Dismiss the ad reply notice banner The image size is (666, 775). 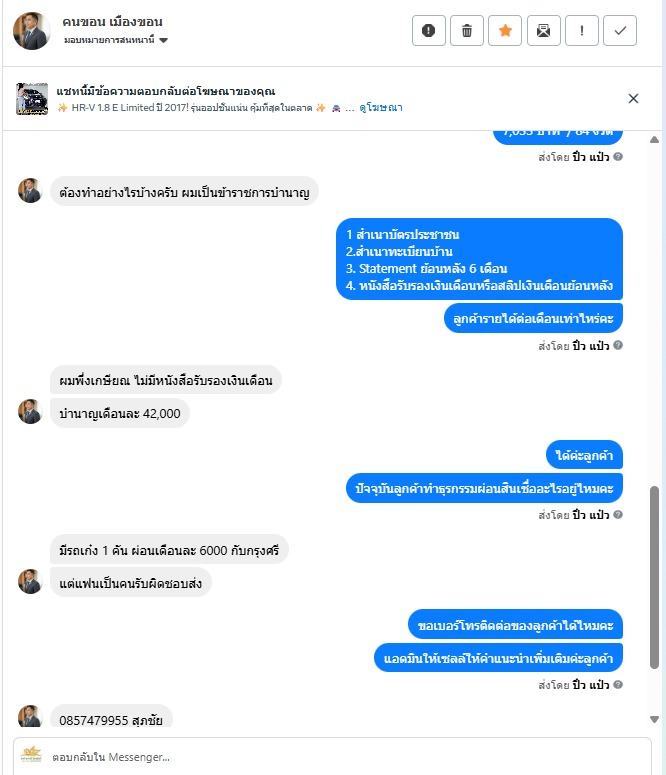coord(633,98)
